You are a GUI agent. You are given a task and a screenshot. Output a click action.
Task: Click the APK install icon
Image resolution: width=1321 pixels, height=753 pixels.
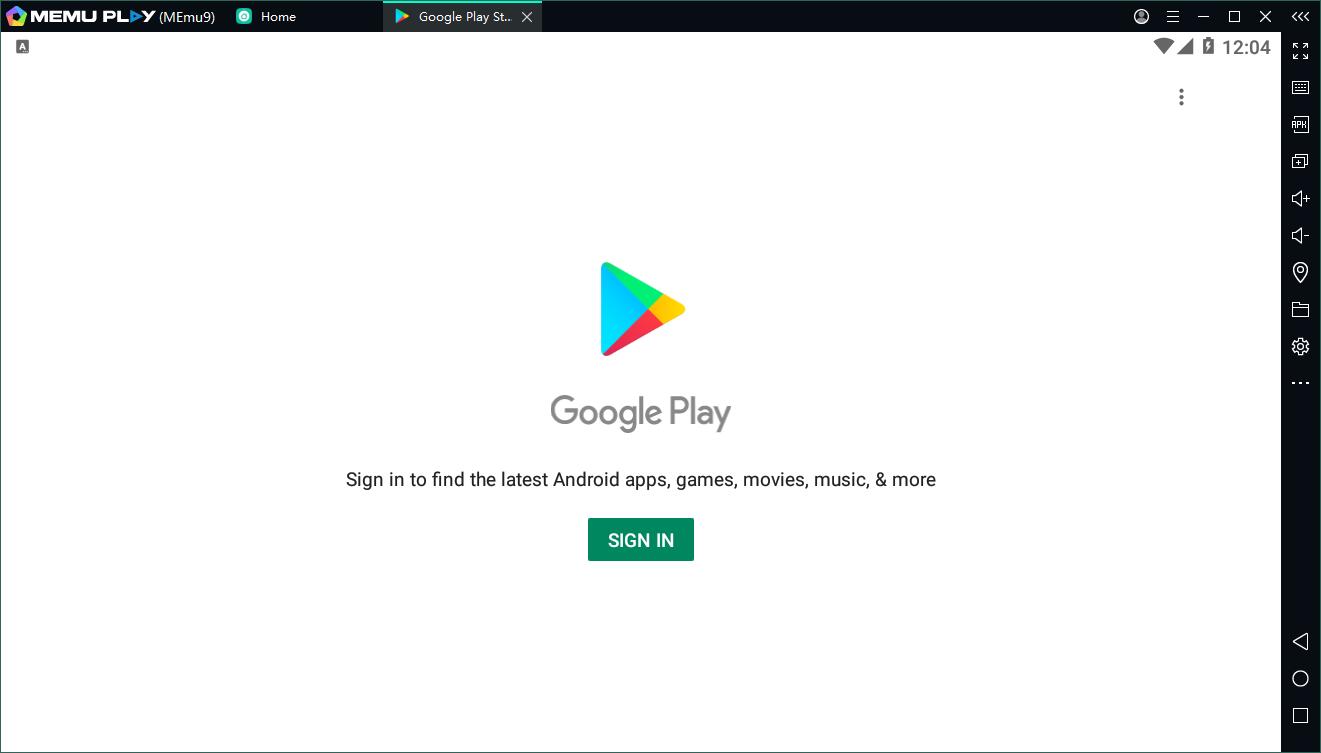click(x=1300, y=125)
